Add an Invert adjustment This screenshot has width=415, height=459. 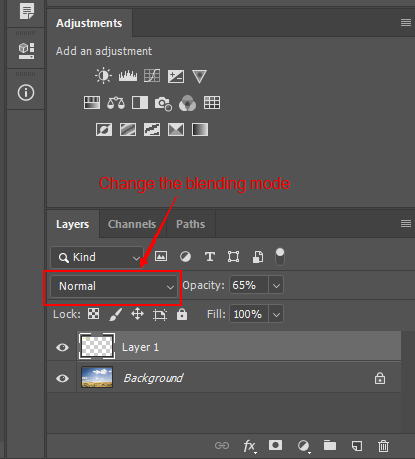coord(104,129)
